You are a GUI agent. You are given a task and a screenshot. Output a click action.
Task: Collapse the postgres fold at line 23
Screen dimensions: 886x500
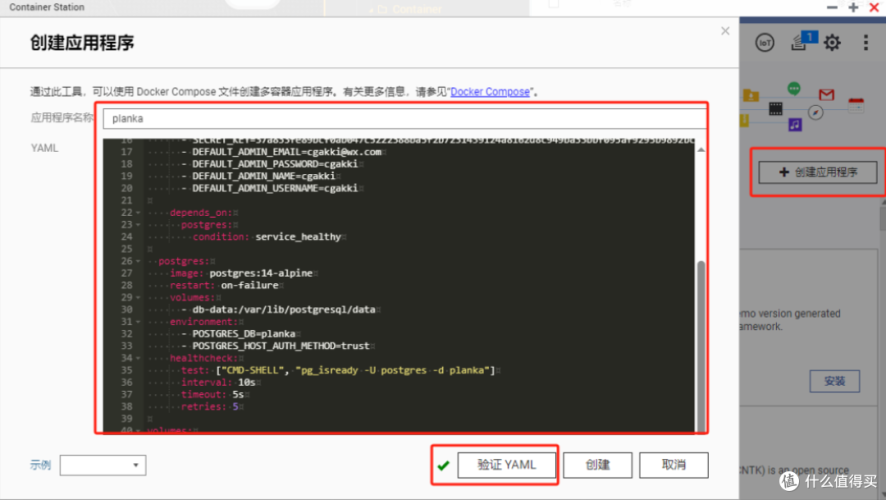[x=138, y=225]
